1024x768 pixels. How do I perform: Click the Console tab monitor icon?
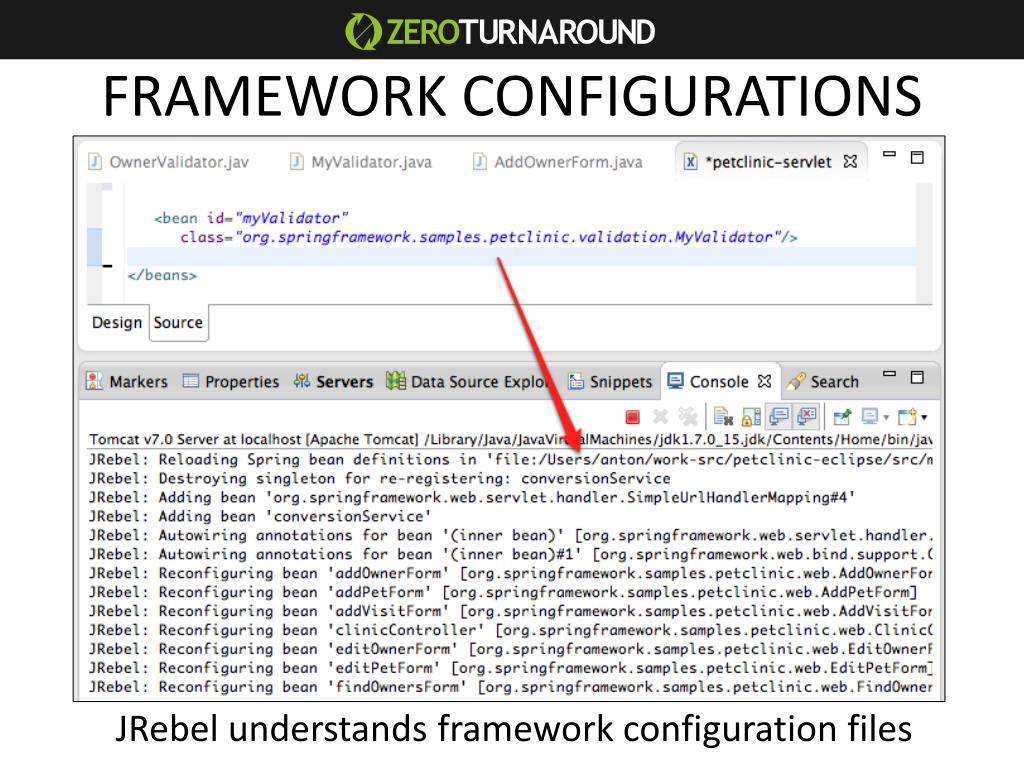(x=675, y=381)
